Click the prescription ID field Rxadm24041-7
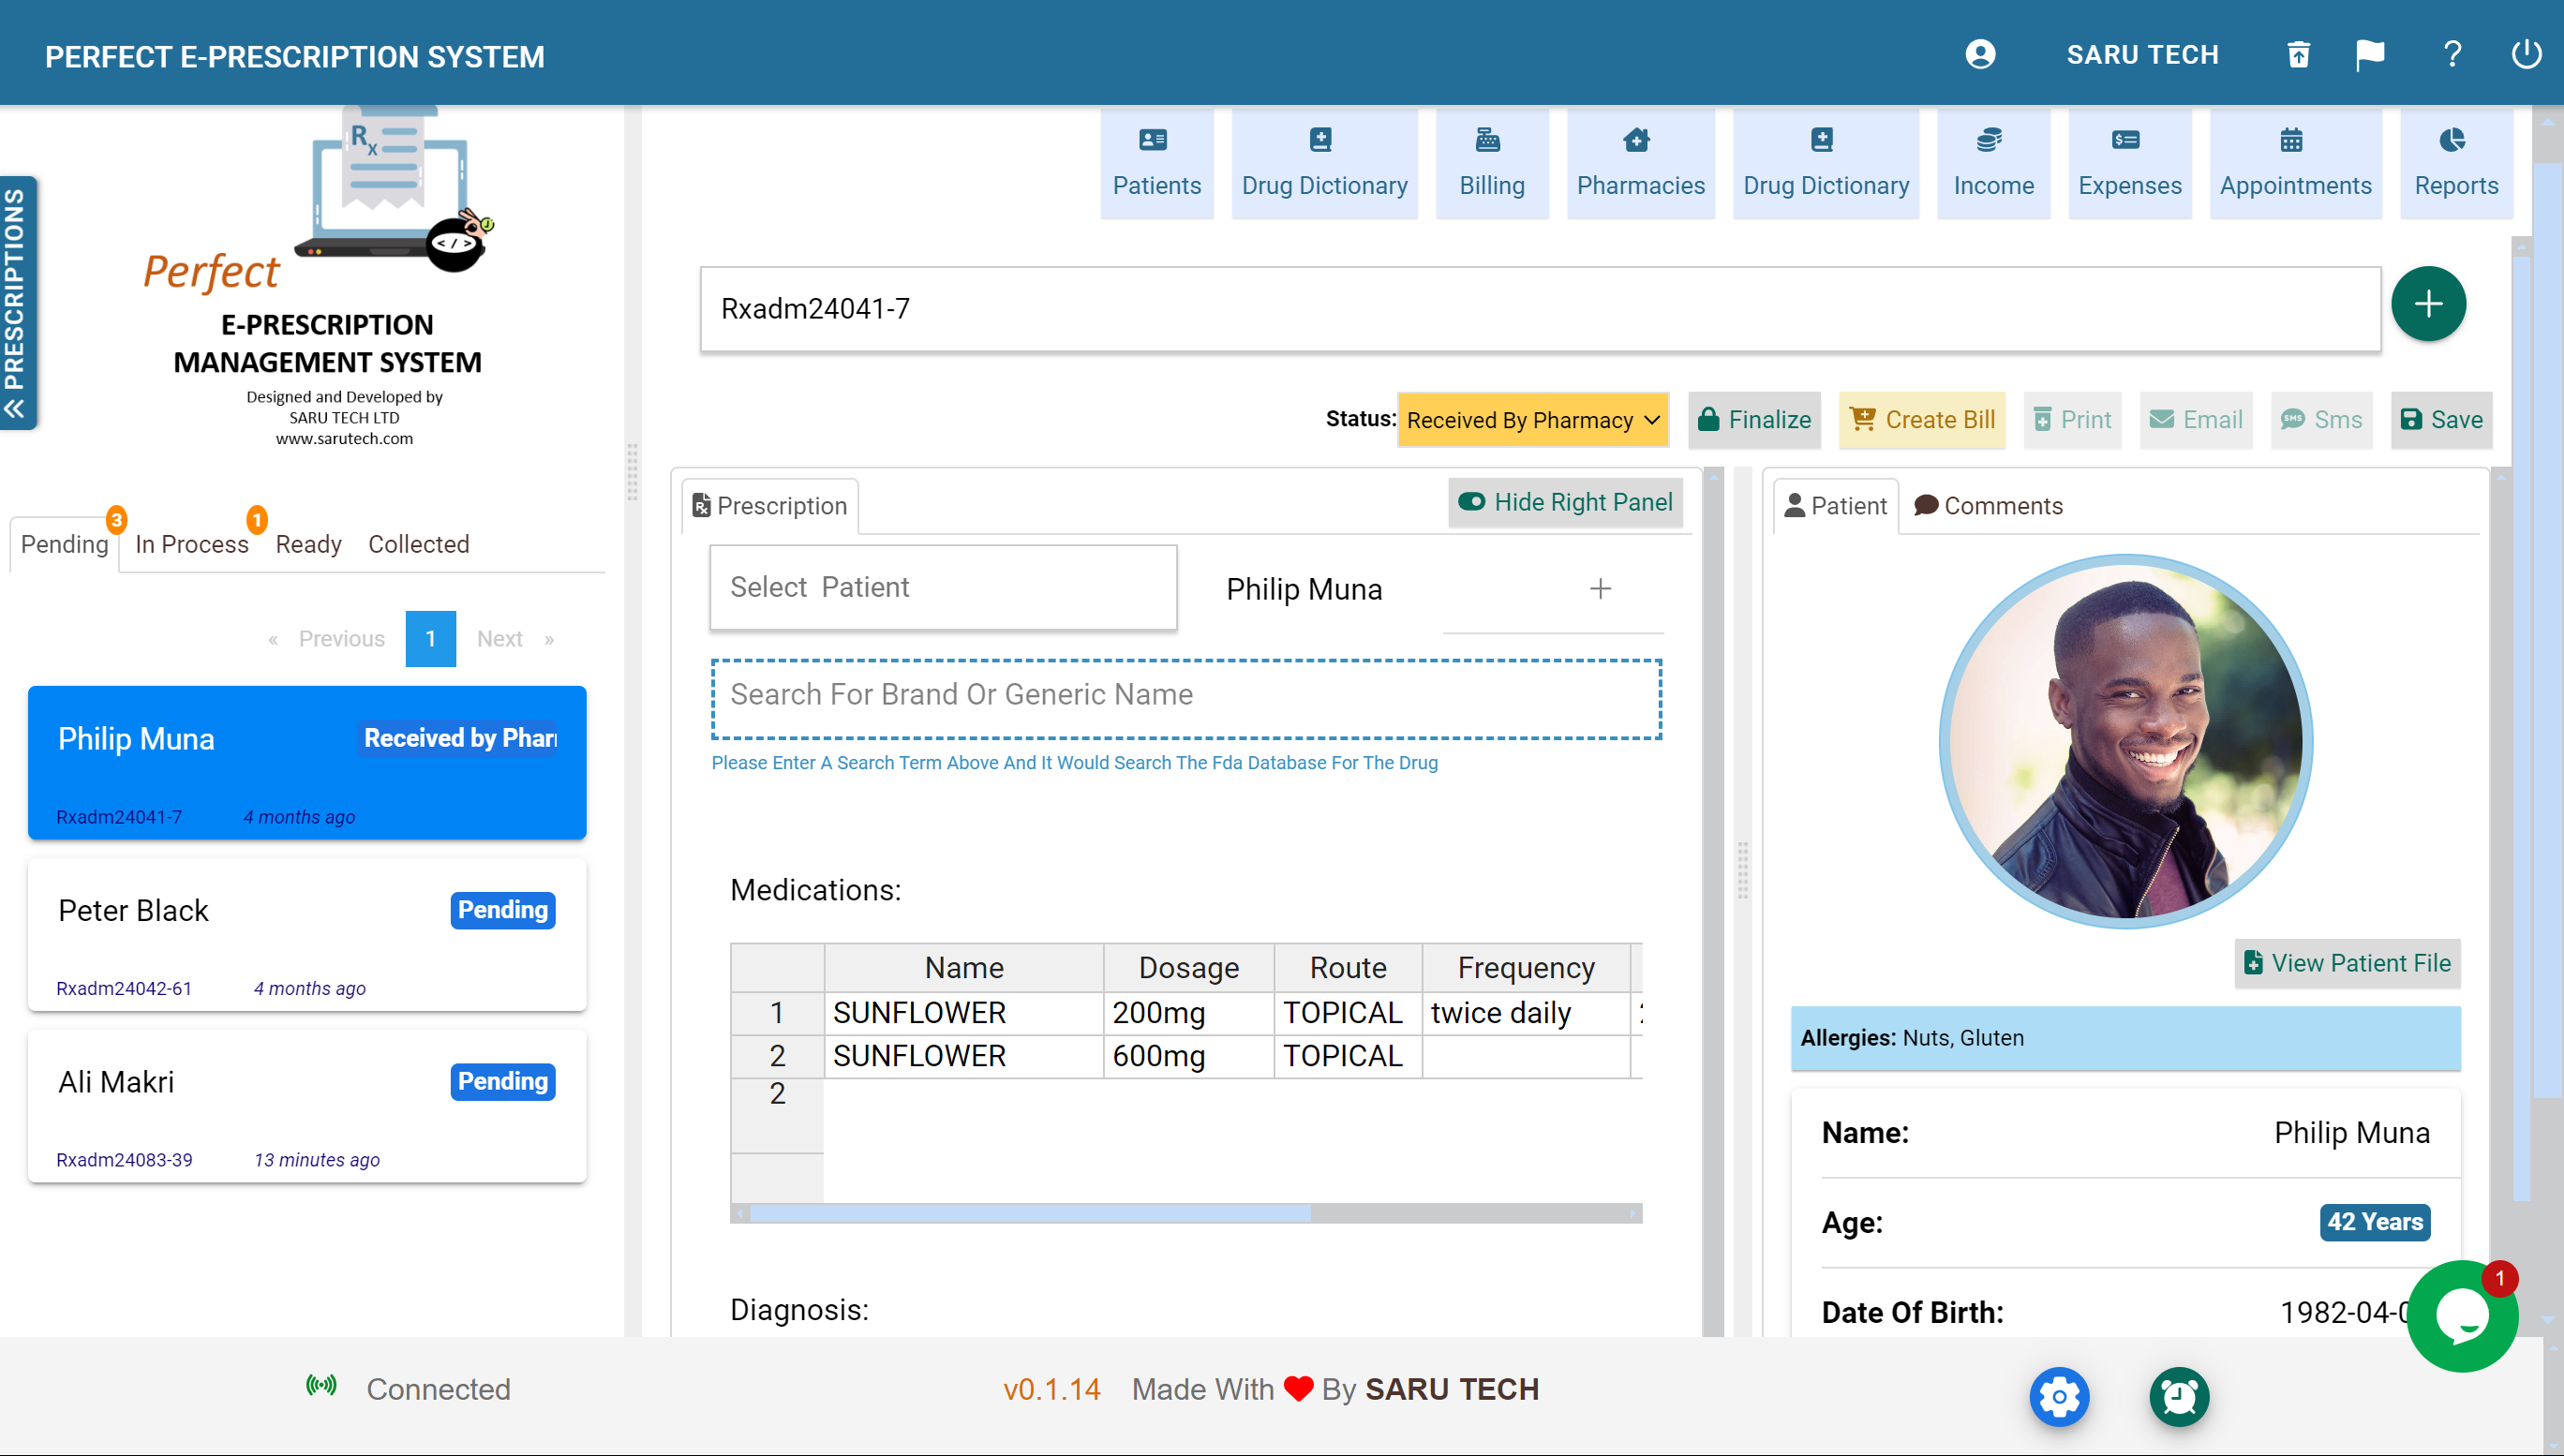Image resolution: width=2564 pixels, height=1456 pixels. click(x=1540, y=309)
